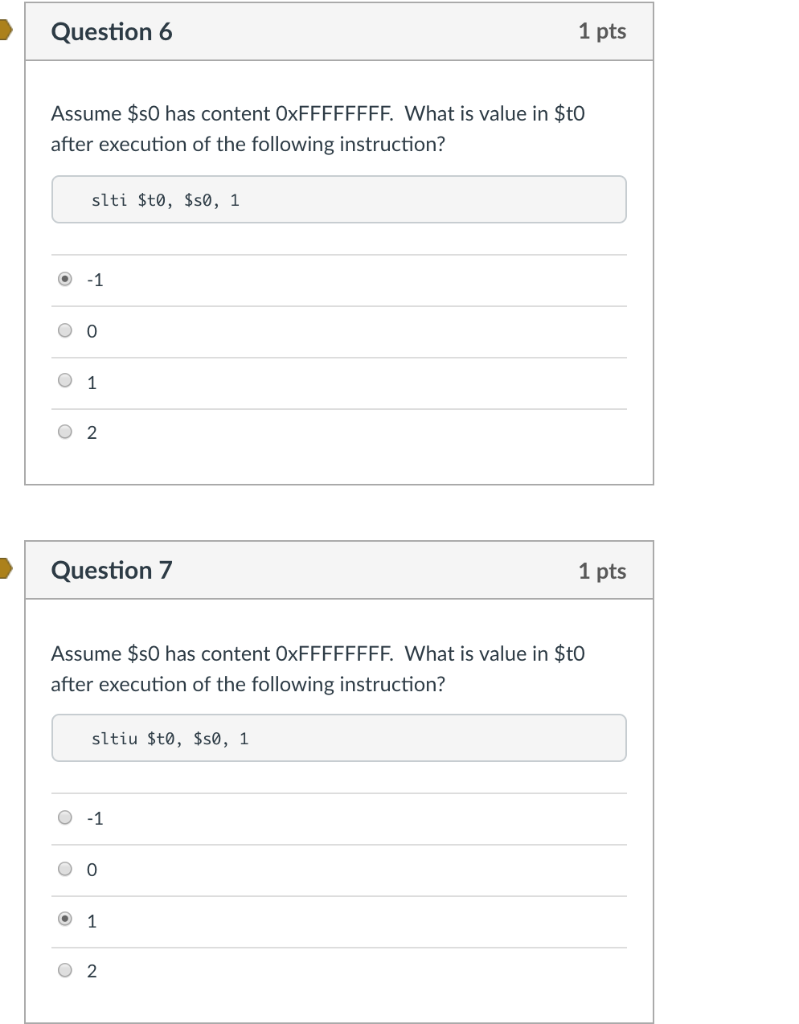Click the Question 6 header title

(112, 31)
